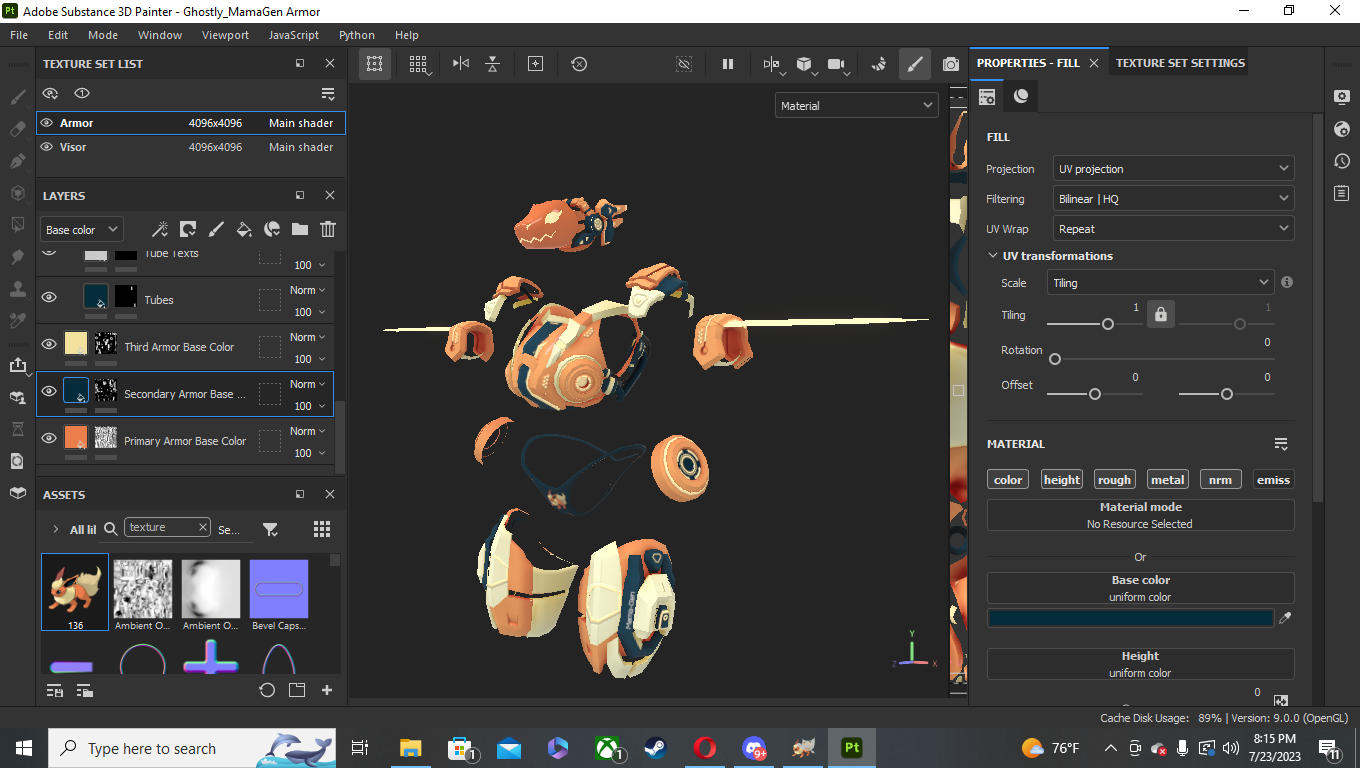Open the Viewport menu
Viewport: 1360px width, 768px height.
click(x=225, y=35)
